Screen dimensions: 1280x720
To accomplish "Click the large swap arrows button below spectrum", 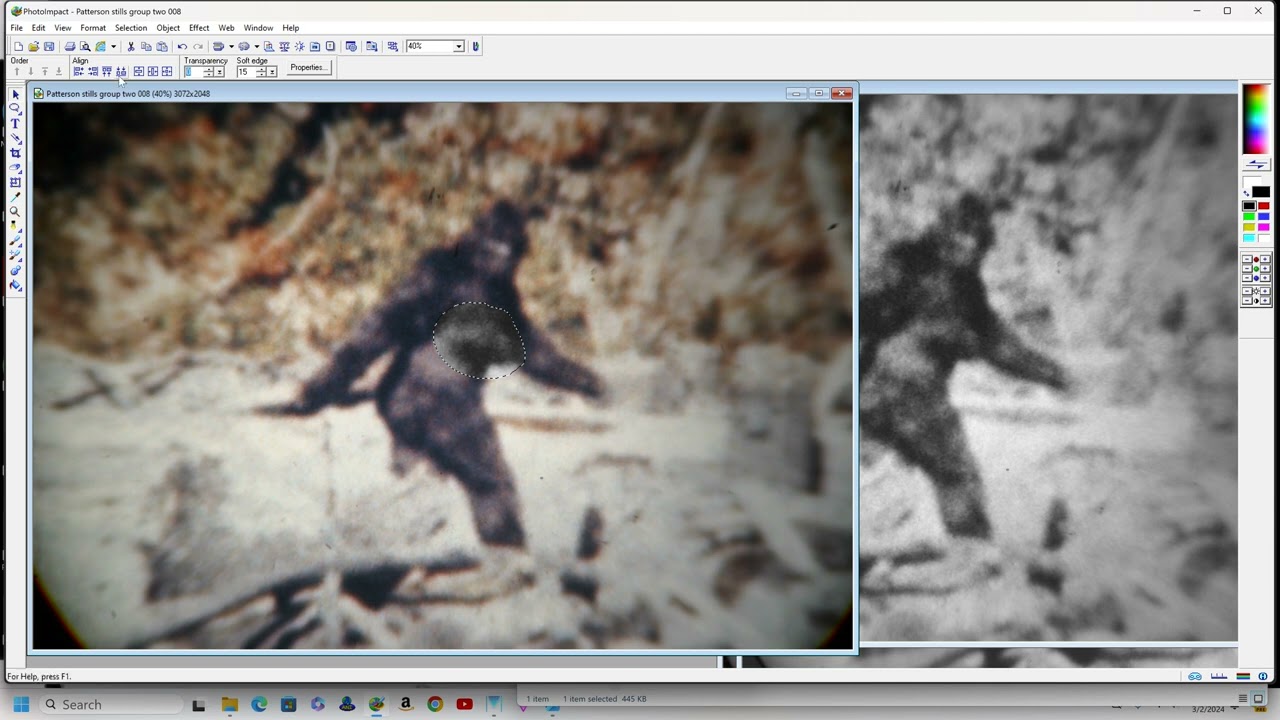I will [x=1257, y=164].
